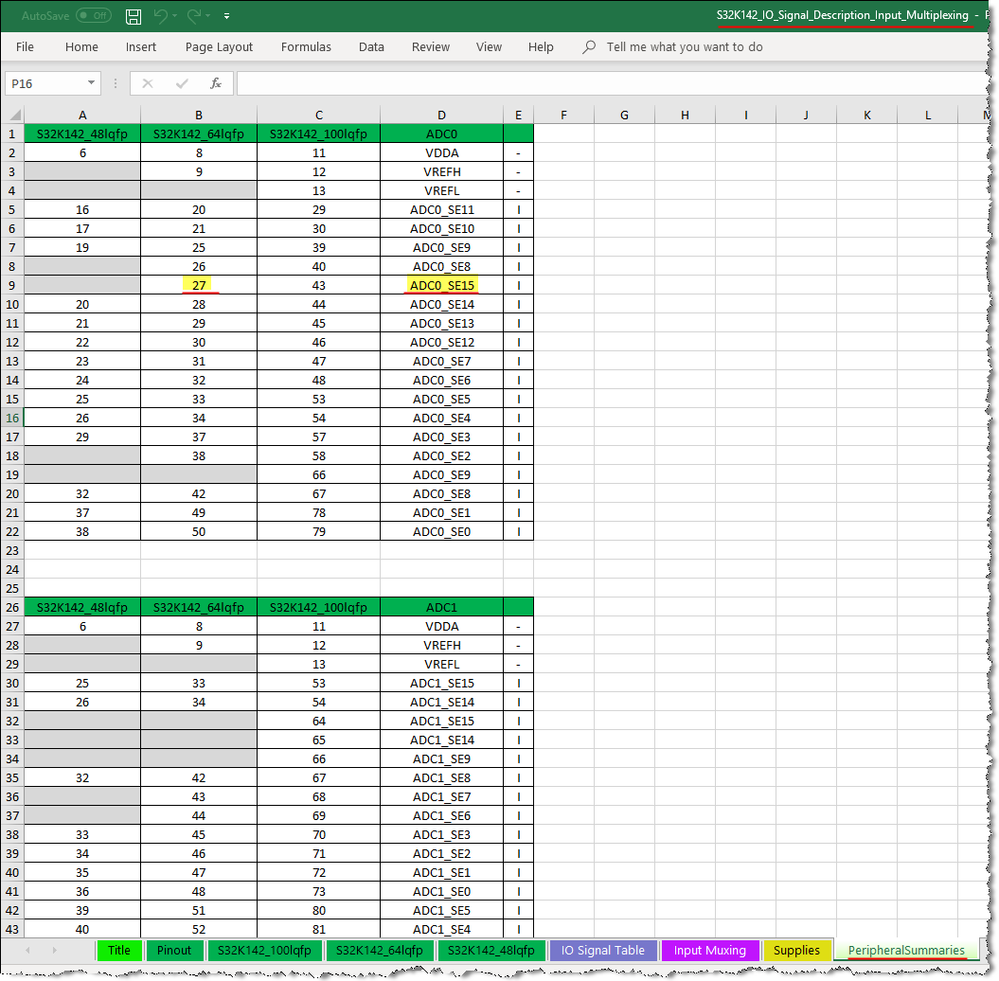Click the ADC1_SE7 cell
The width and height of the screenshot is (999, 981).
(442, 797)
